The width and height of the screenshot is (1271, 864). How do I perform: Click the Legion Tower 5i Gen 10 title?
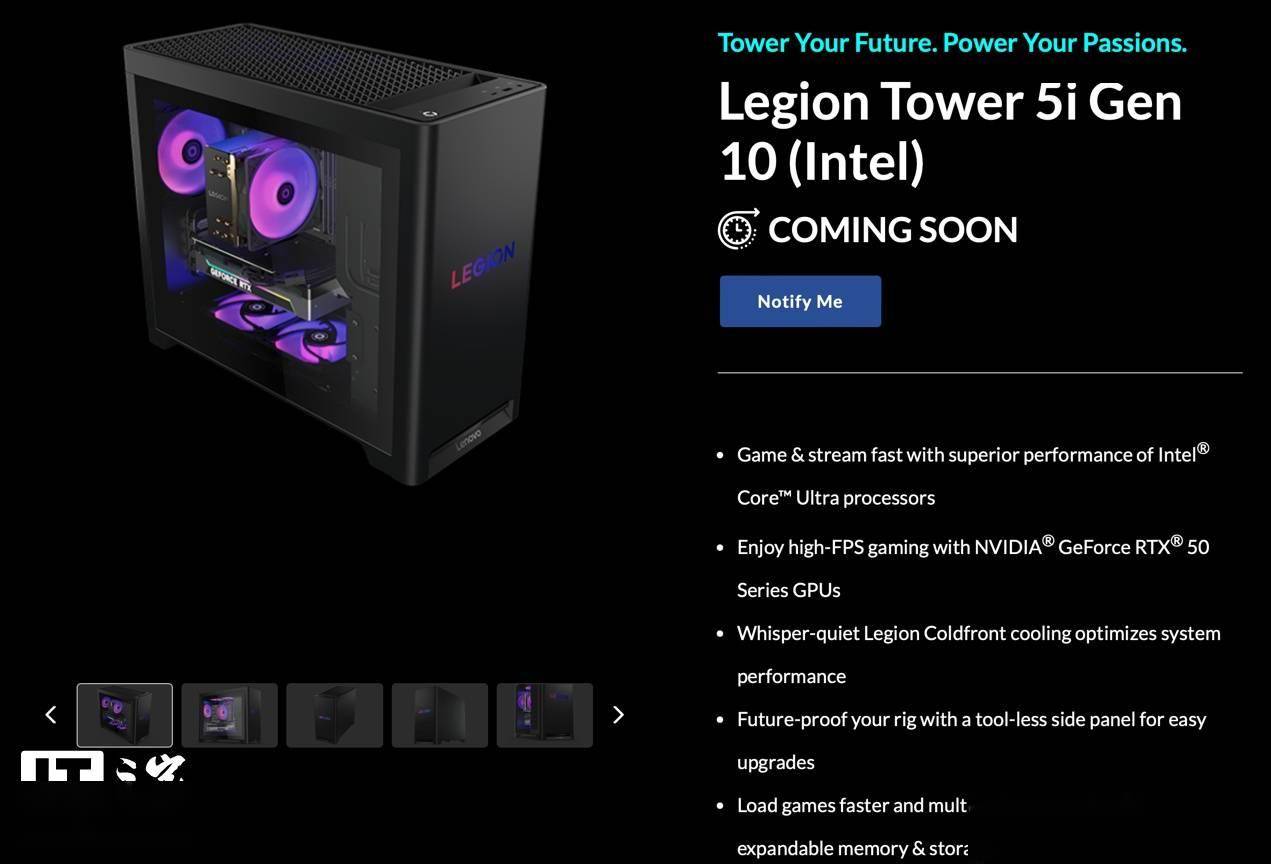pos(950,131)
